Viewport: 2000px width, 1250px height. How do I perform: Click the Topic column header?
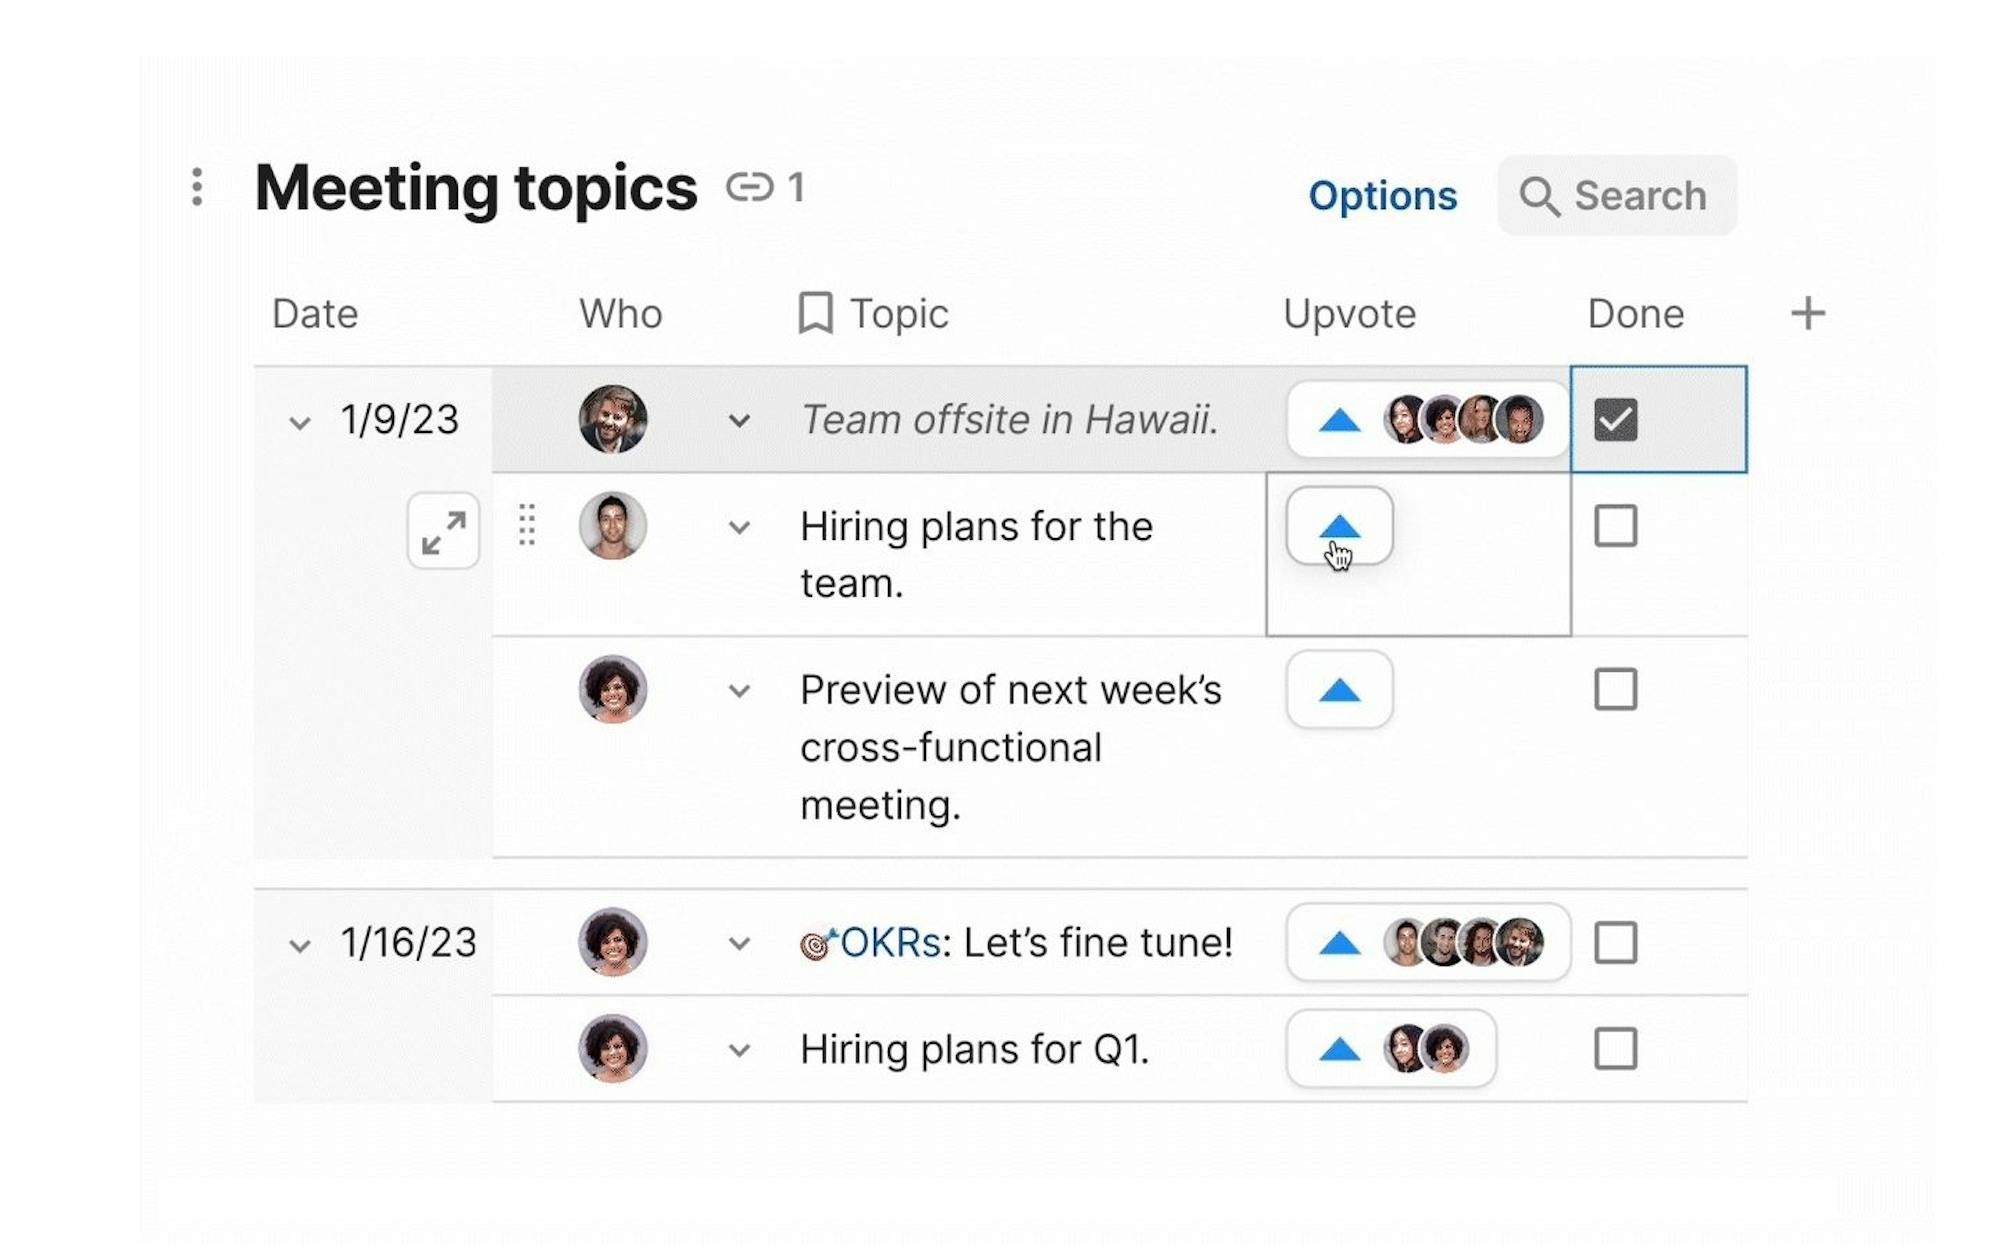coord(898,314)
